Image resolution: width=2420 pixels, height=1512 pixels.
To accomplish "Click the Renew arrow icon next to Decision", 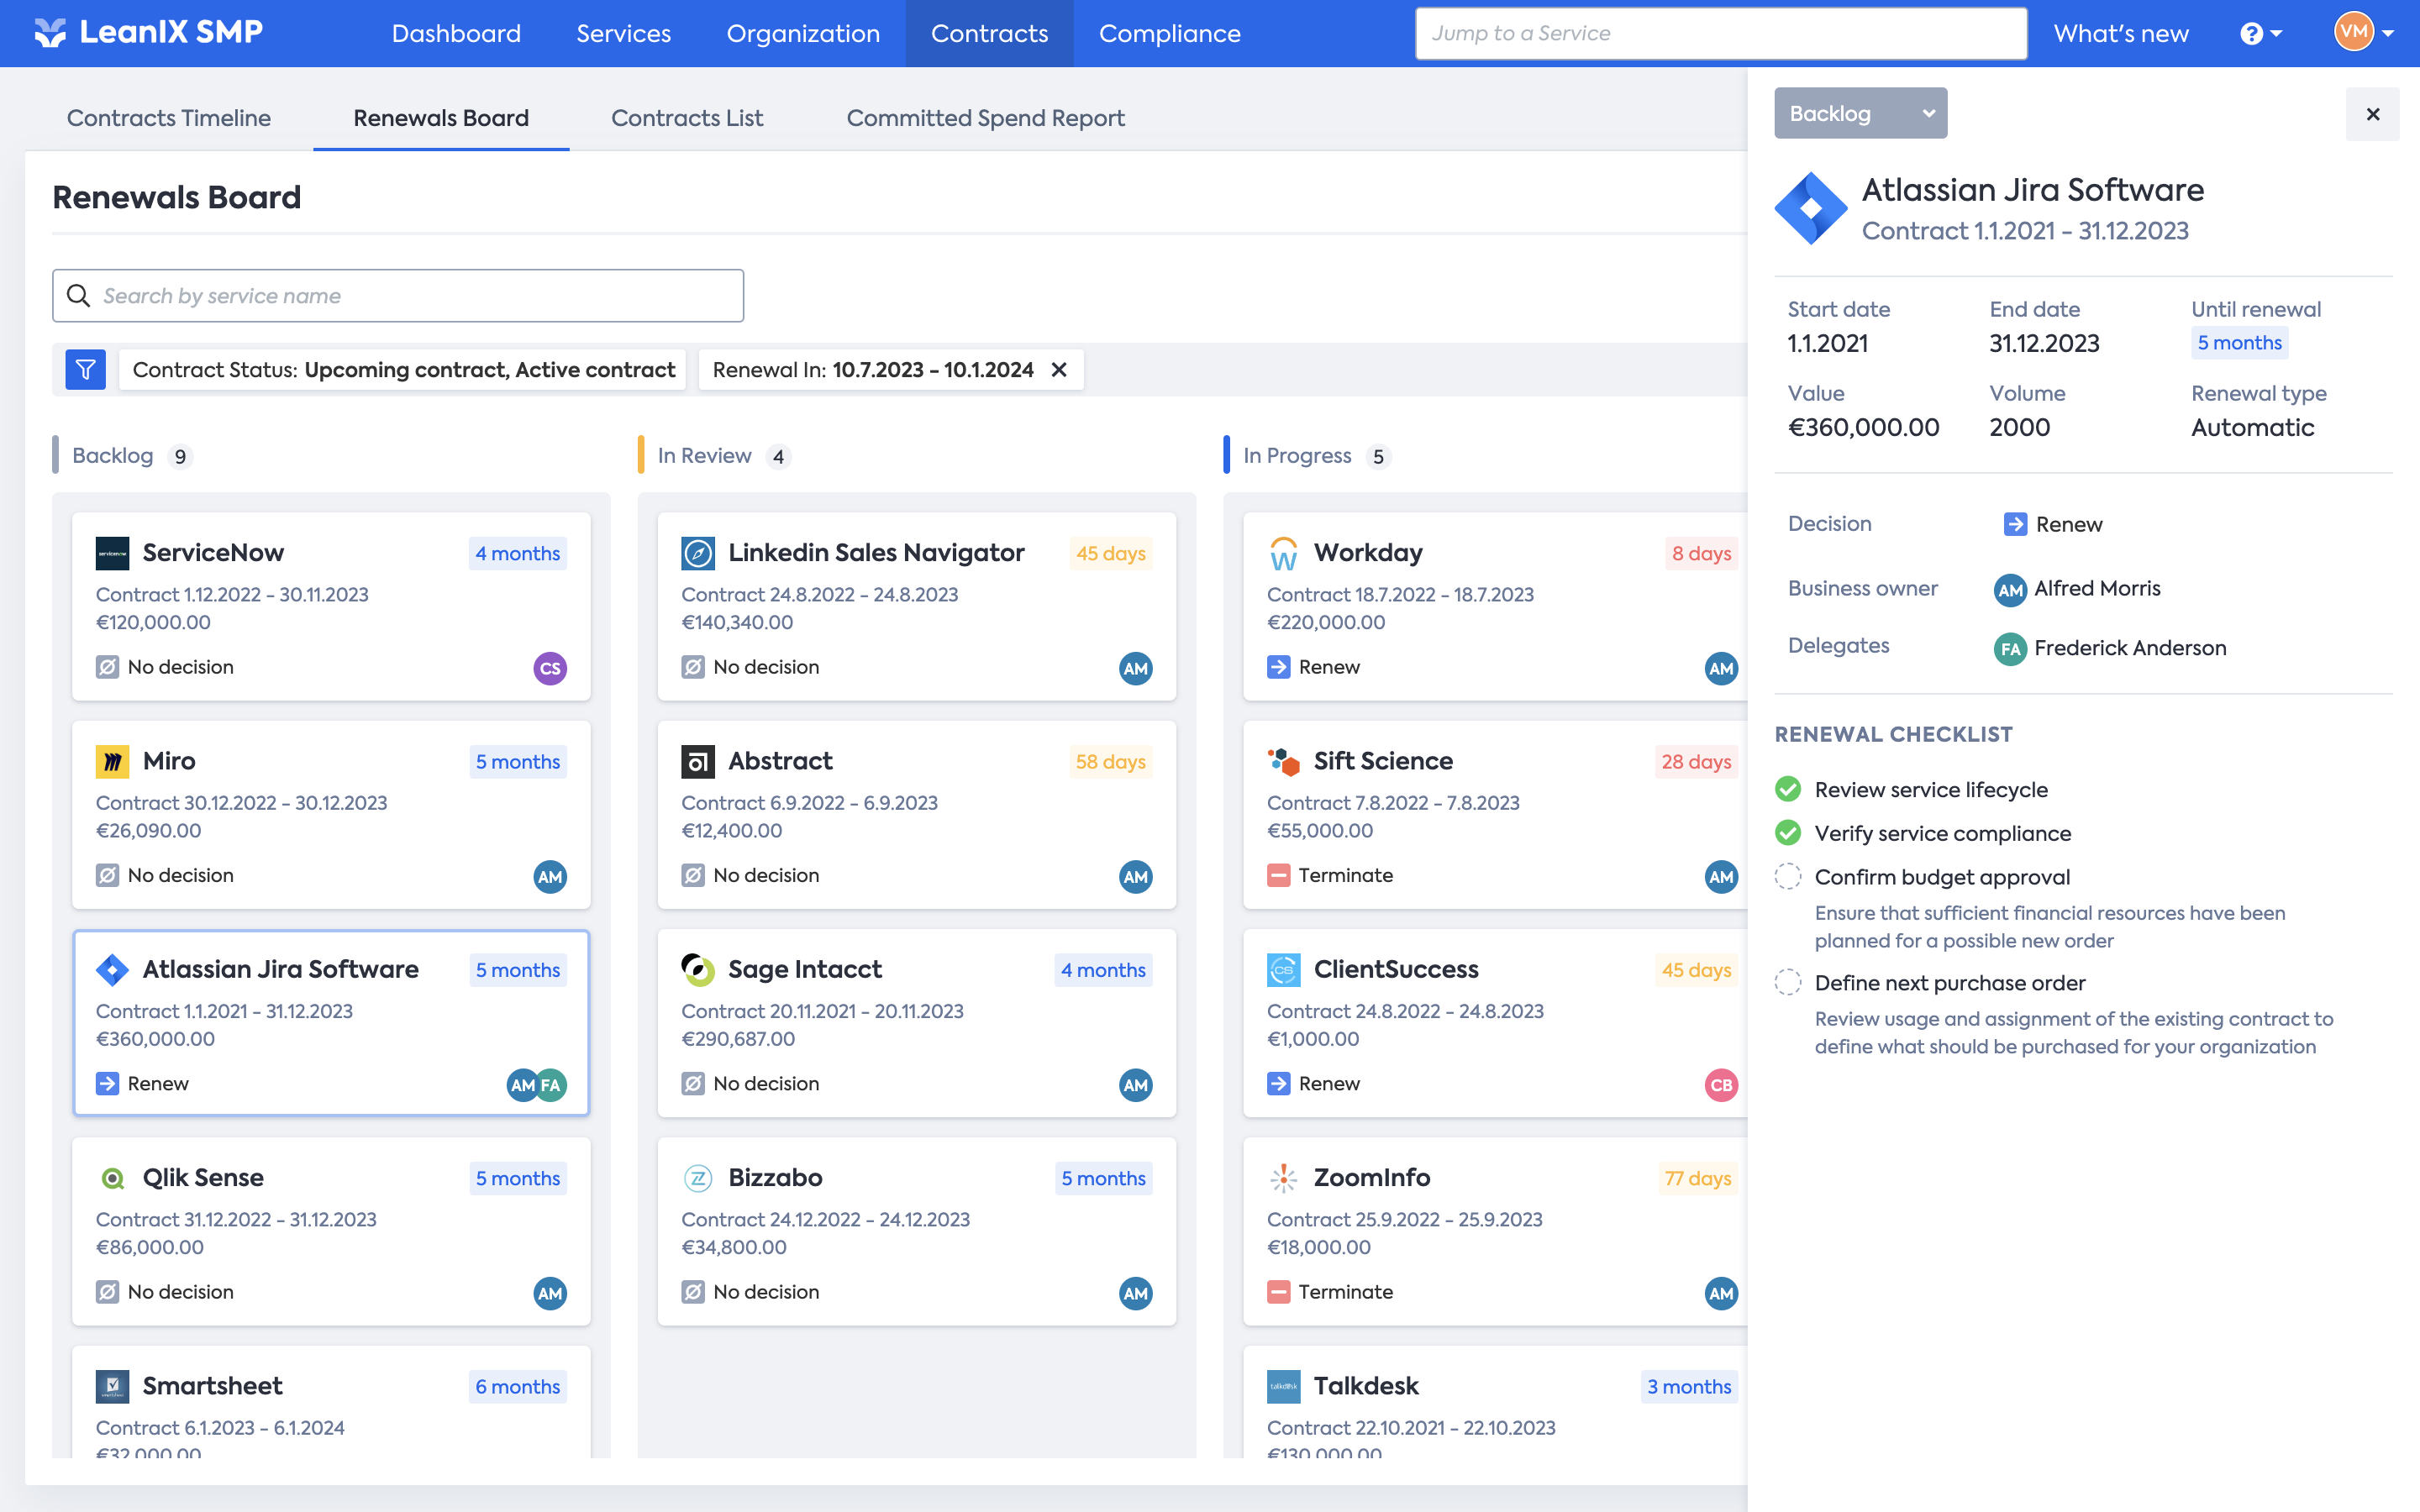I will [x=2015, y=524].
